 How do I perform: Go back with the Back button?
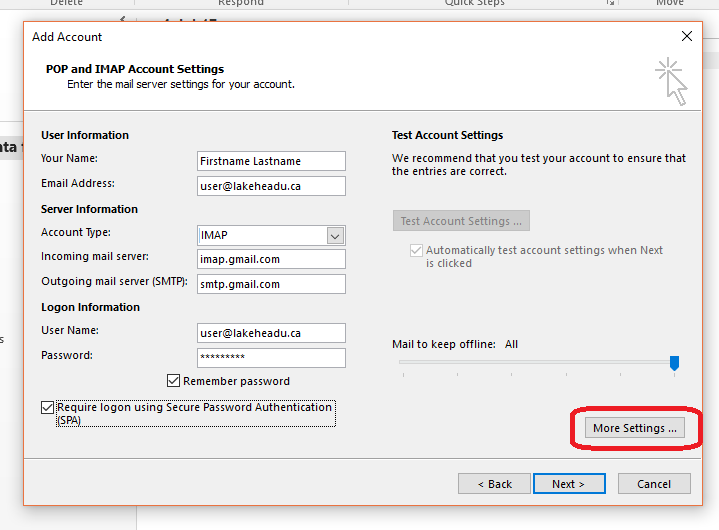click(x=494, y=484)
